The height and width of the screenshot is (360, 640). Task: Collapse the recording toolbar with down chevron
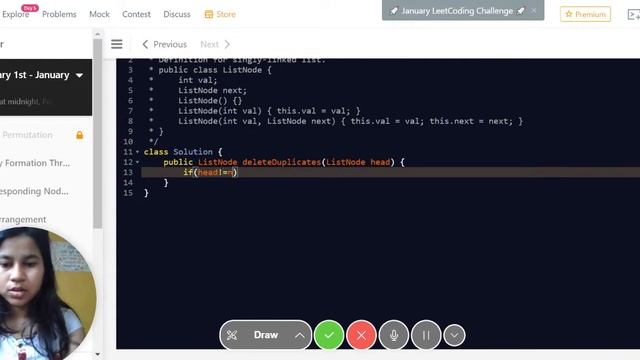(x=454, y=336)
